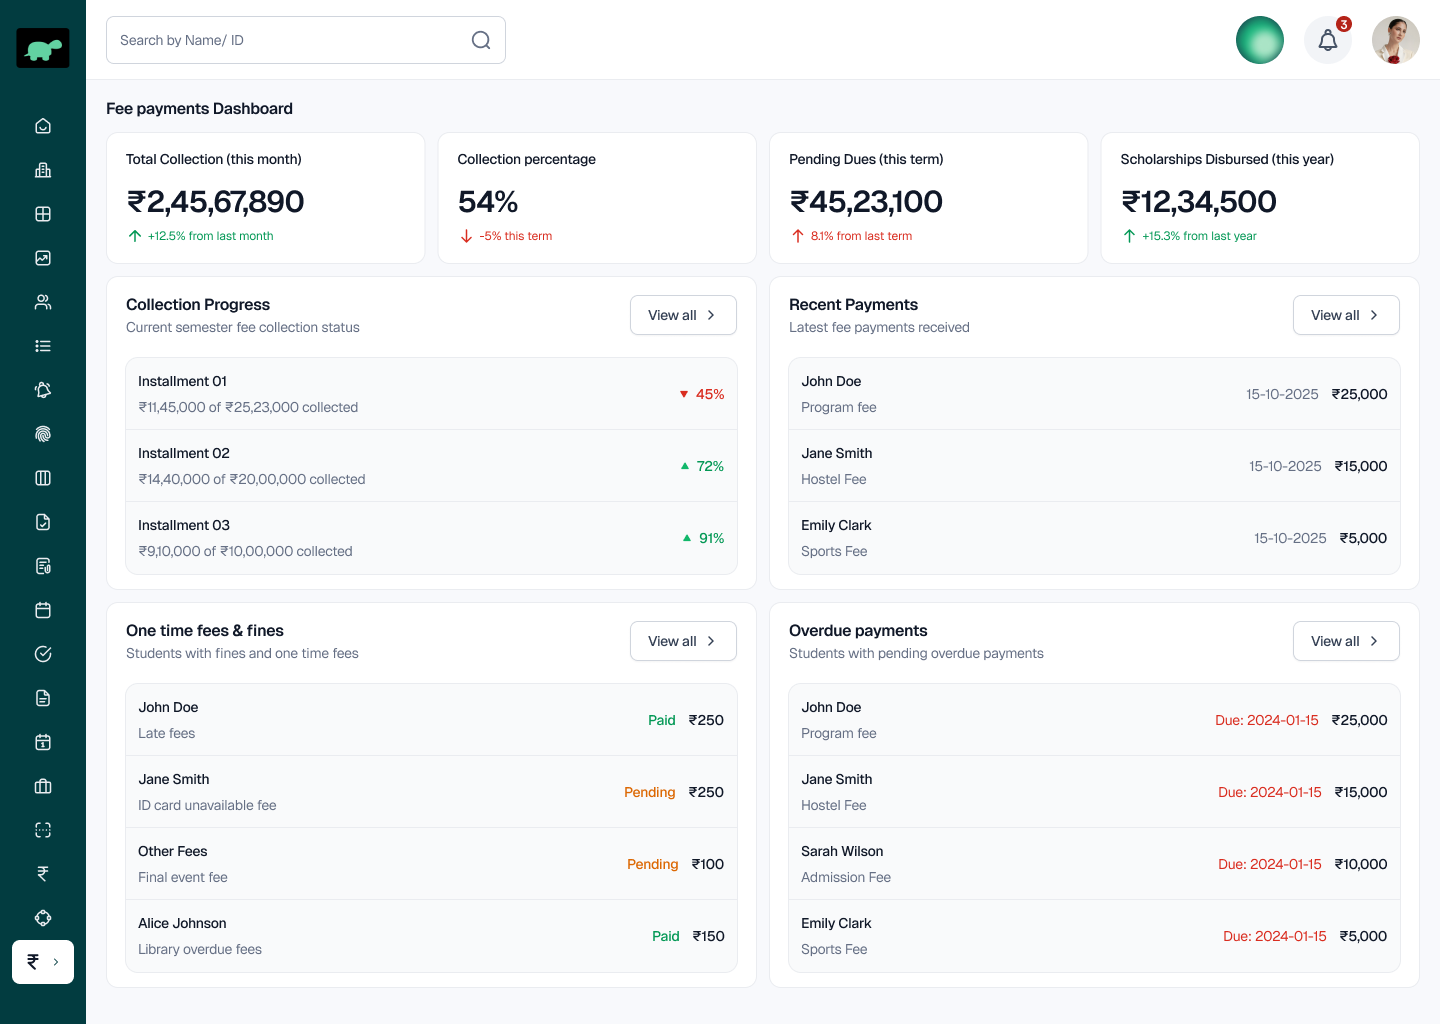Expand View all under Collection Progress

pos(683,314)
